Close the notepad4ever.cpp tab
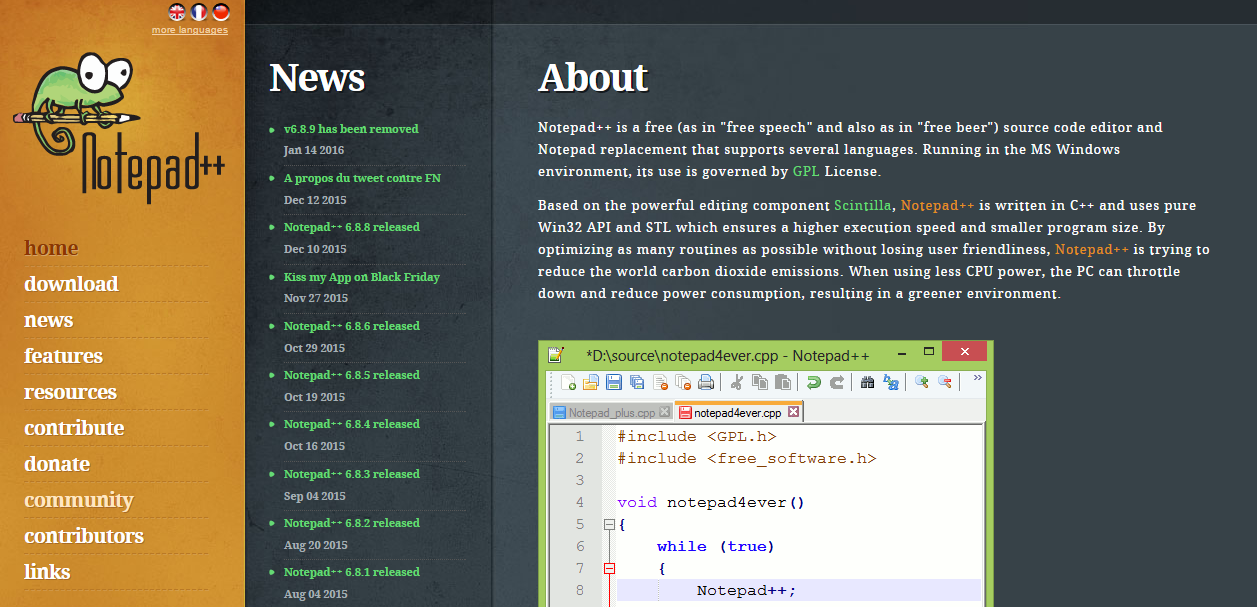The width and height of the screenshot is (1257, 607). click(x=793, y=412)
